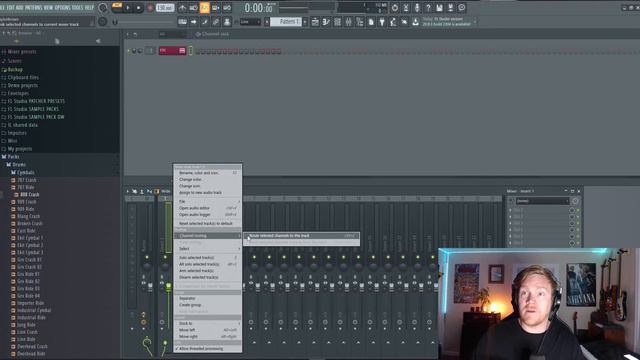Screen dimensions: 640x360
Task: Toggle the metronome icon in top toolbar
Action: pyautogui.click(x=182, y=8)
